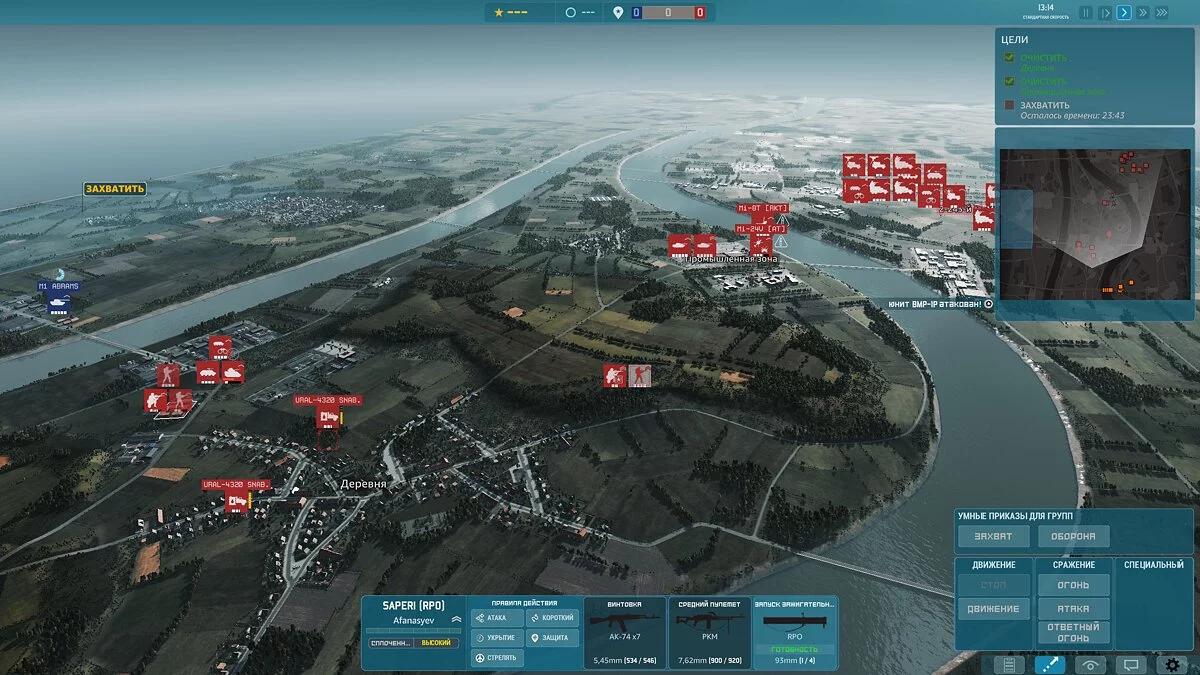1200x675 pixels.
Task: Select the Mi-8T helicopter unit label
Action: (763, 208)
